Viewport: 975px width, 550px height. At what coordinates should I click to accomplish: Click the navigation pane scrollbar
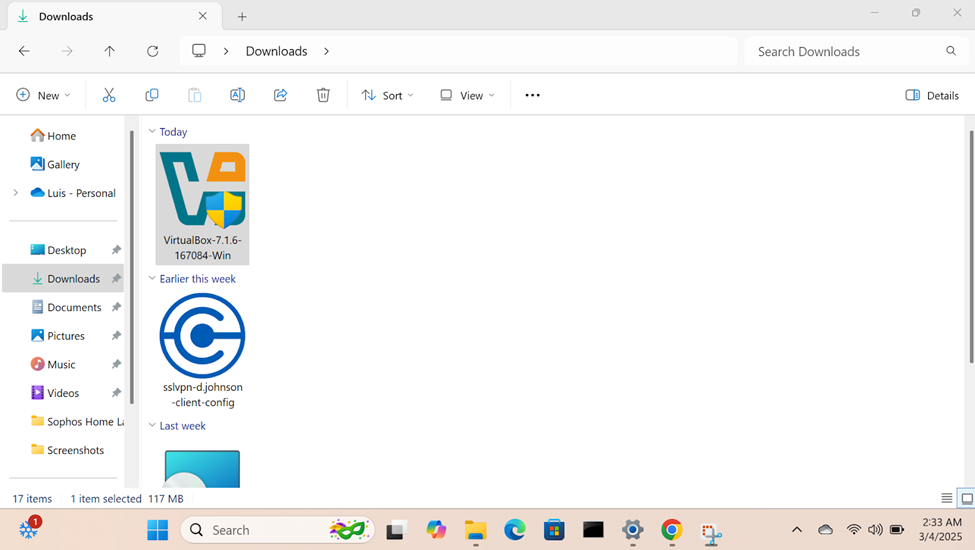[131, 267]
